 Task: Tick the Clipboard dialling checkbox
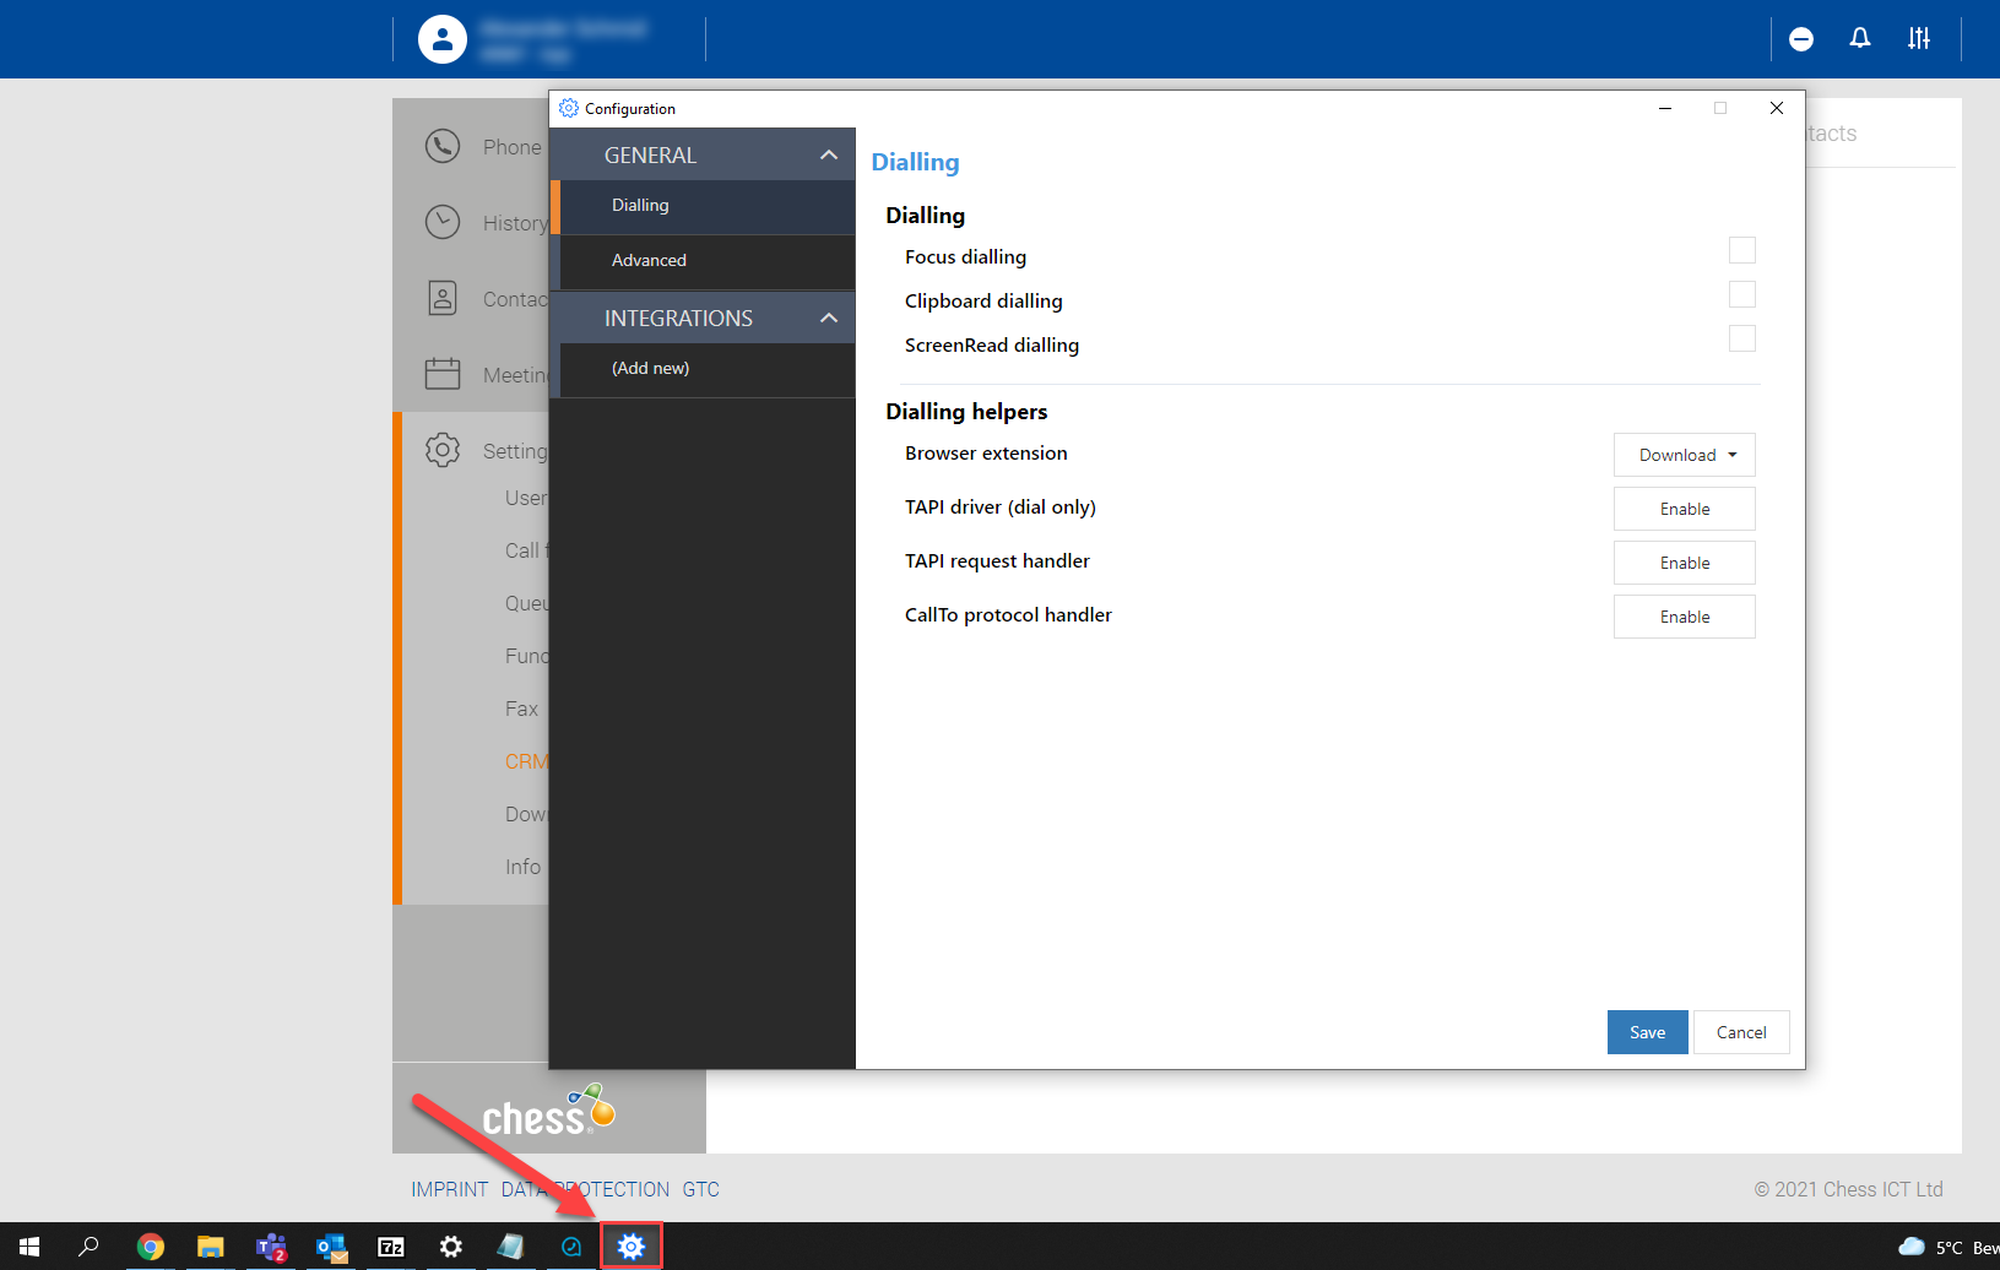1741,294
